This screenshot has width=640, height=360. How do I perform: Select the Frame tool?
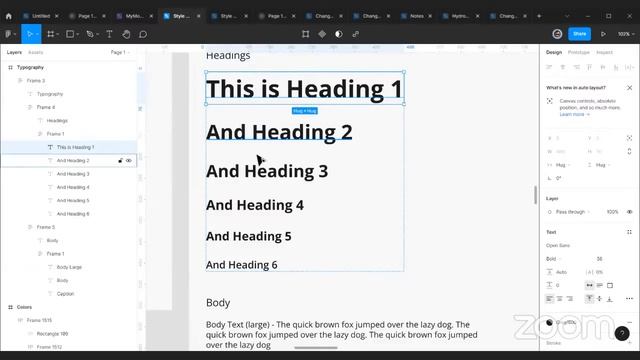[x=51, y=34]
